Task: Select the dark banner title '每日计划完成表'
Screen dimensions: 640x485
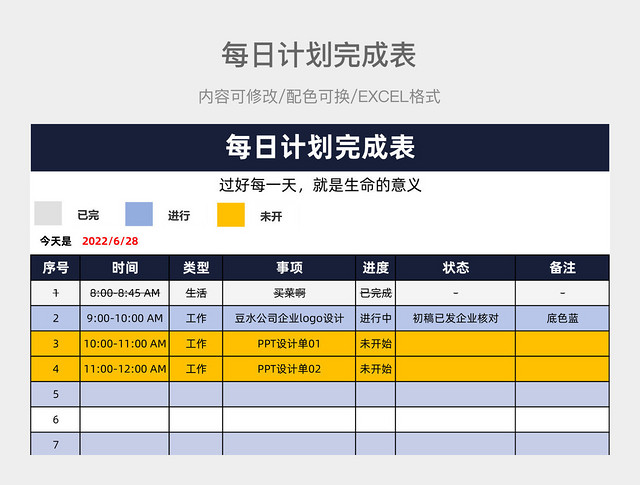Action: pyautogui.click(x=320, y=147)
